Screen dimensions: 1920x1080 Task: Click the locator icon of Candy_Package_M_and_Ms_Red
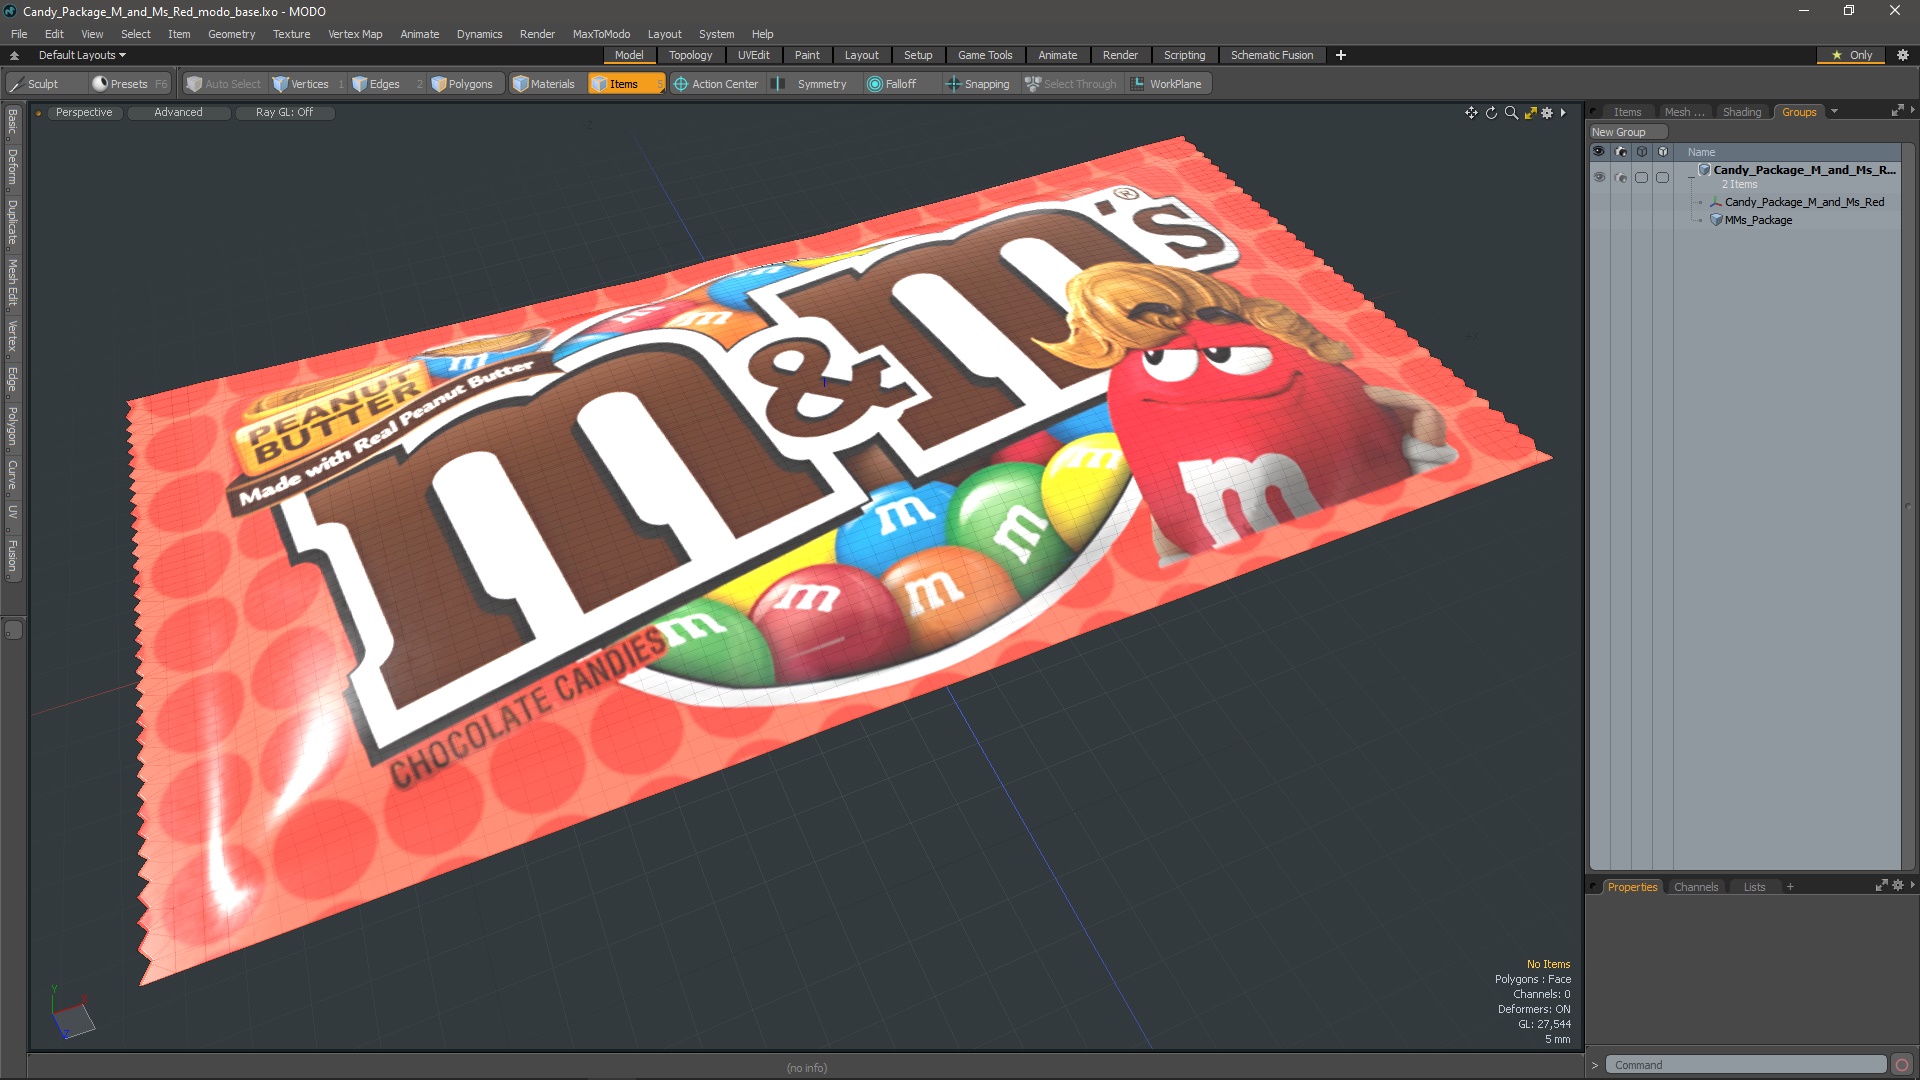1716,202
